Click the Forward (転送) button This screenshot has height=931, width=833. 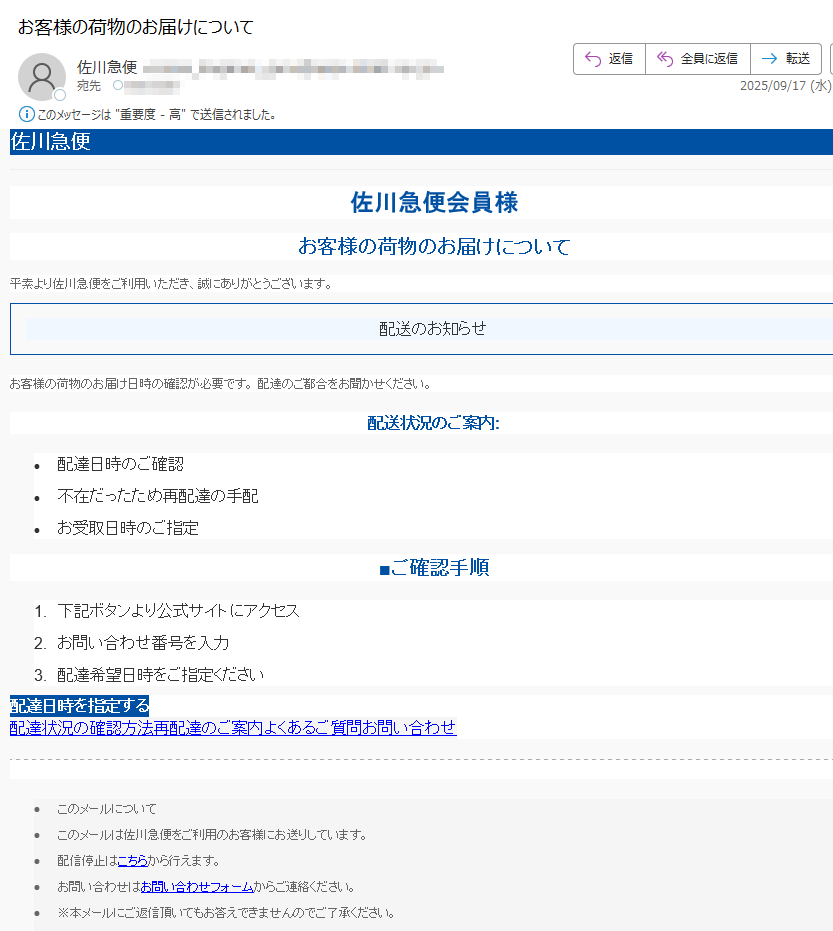click(x=786, y=59)
